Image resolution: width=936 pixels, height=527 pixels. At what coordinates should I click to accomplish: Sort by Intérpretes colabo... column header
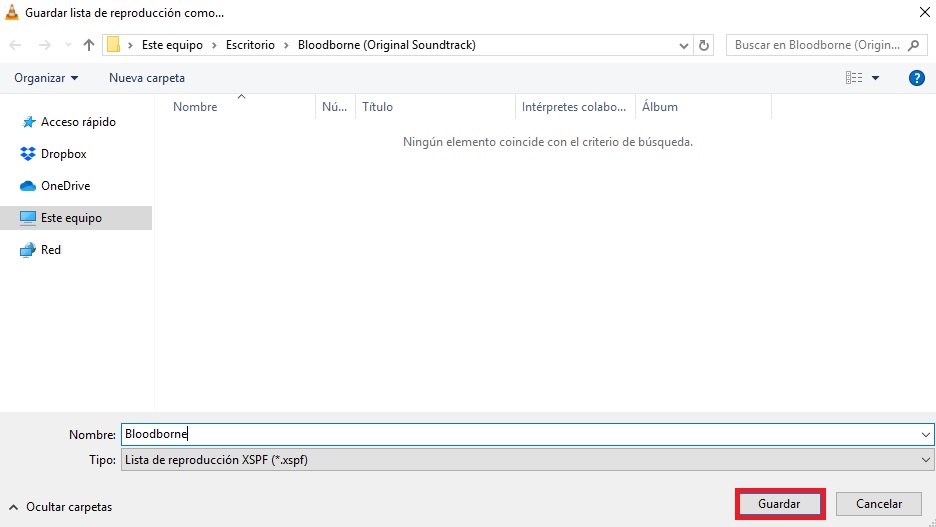[575, 107]
